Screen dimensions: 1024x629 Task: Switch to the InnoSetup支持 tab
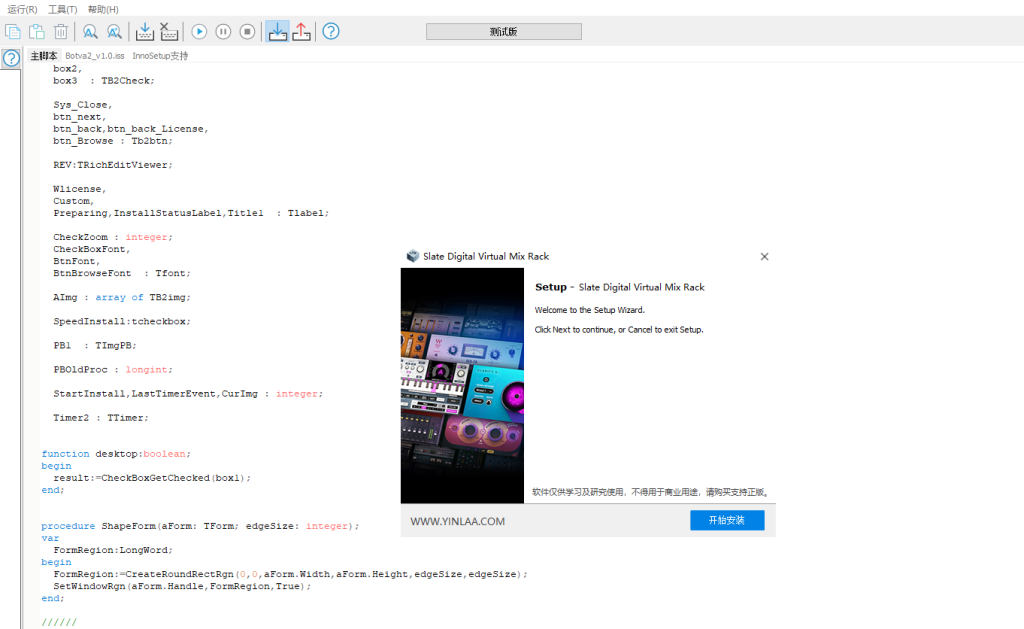tap(160, 56)
